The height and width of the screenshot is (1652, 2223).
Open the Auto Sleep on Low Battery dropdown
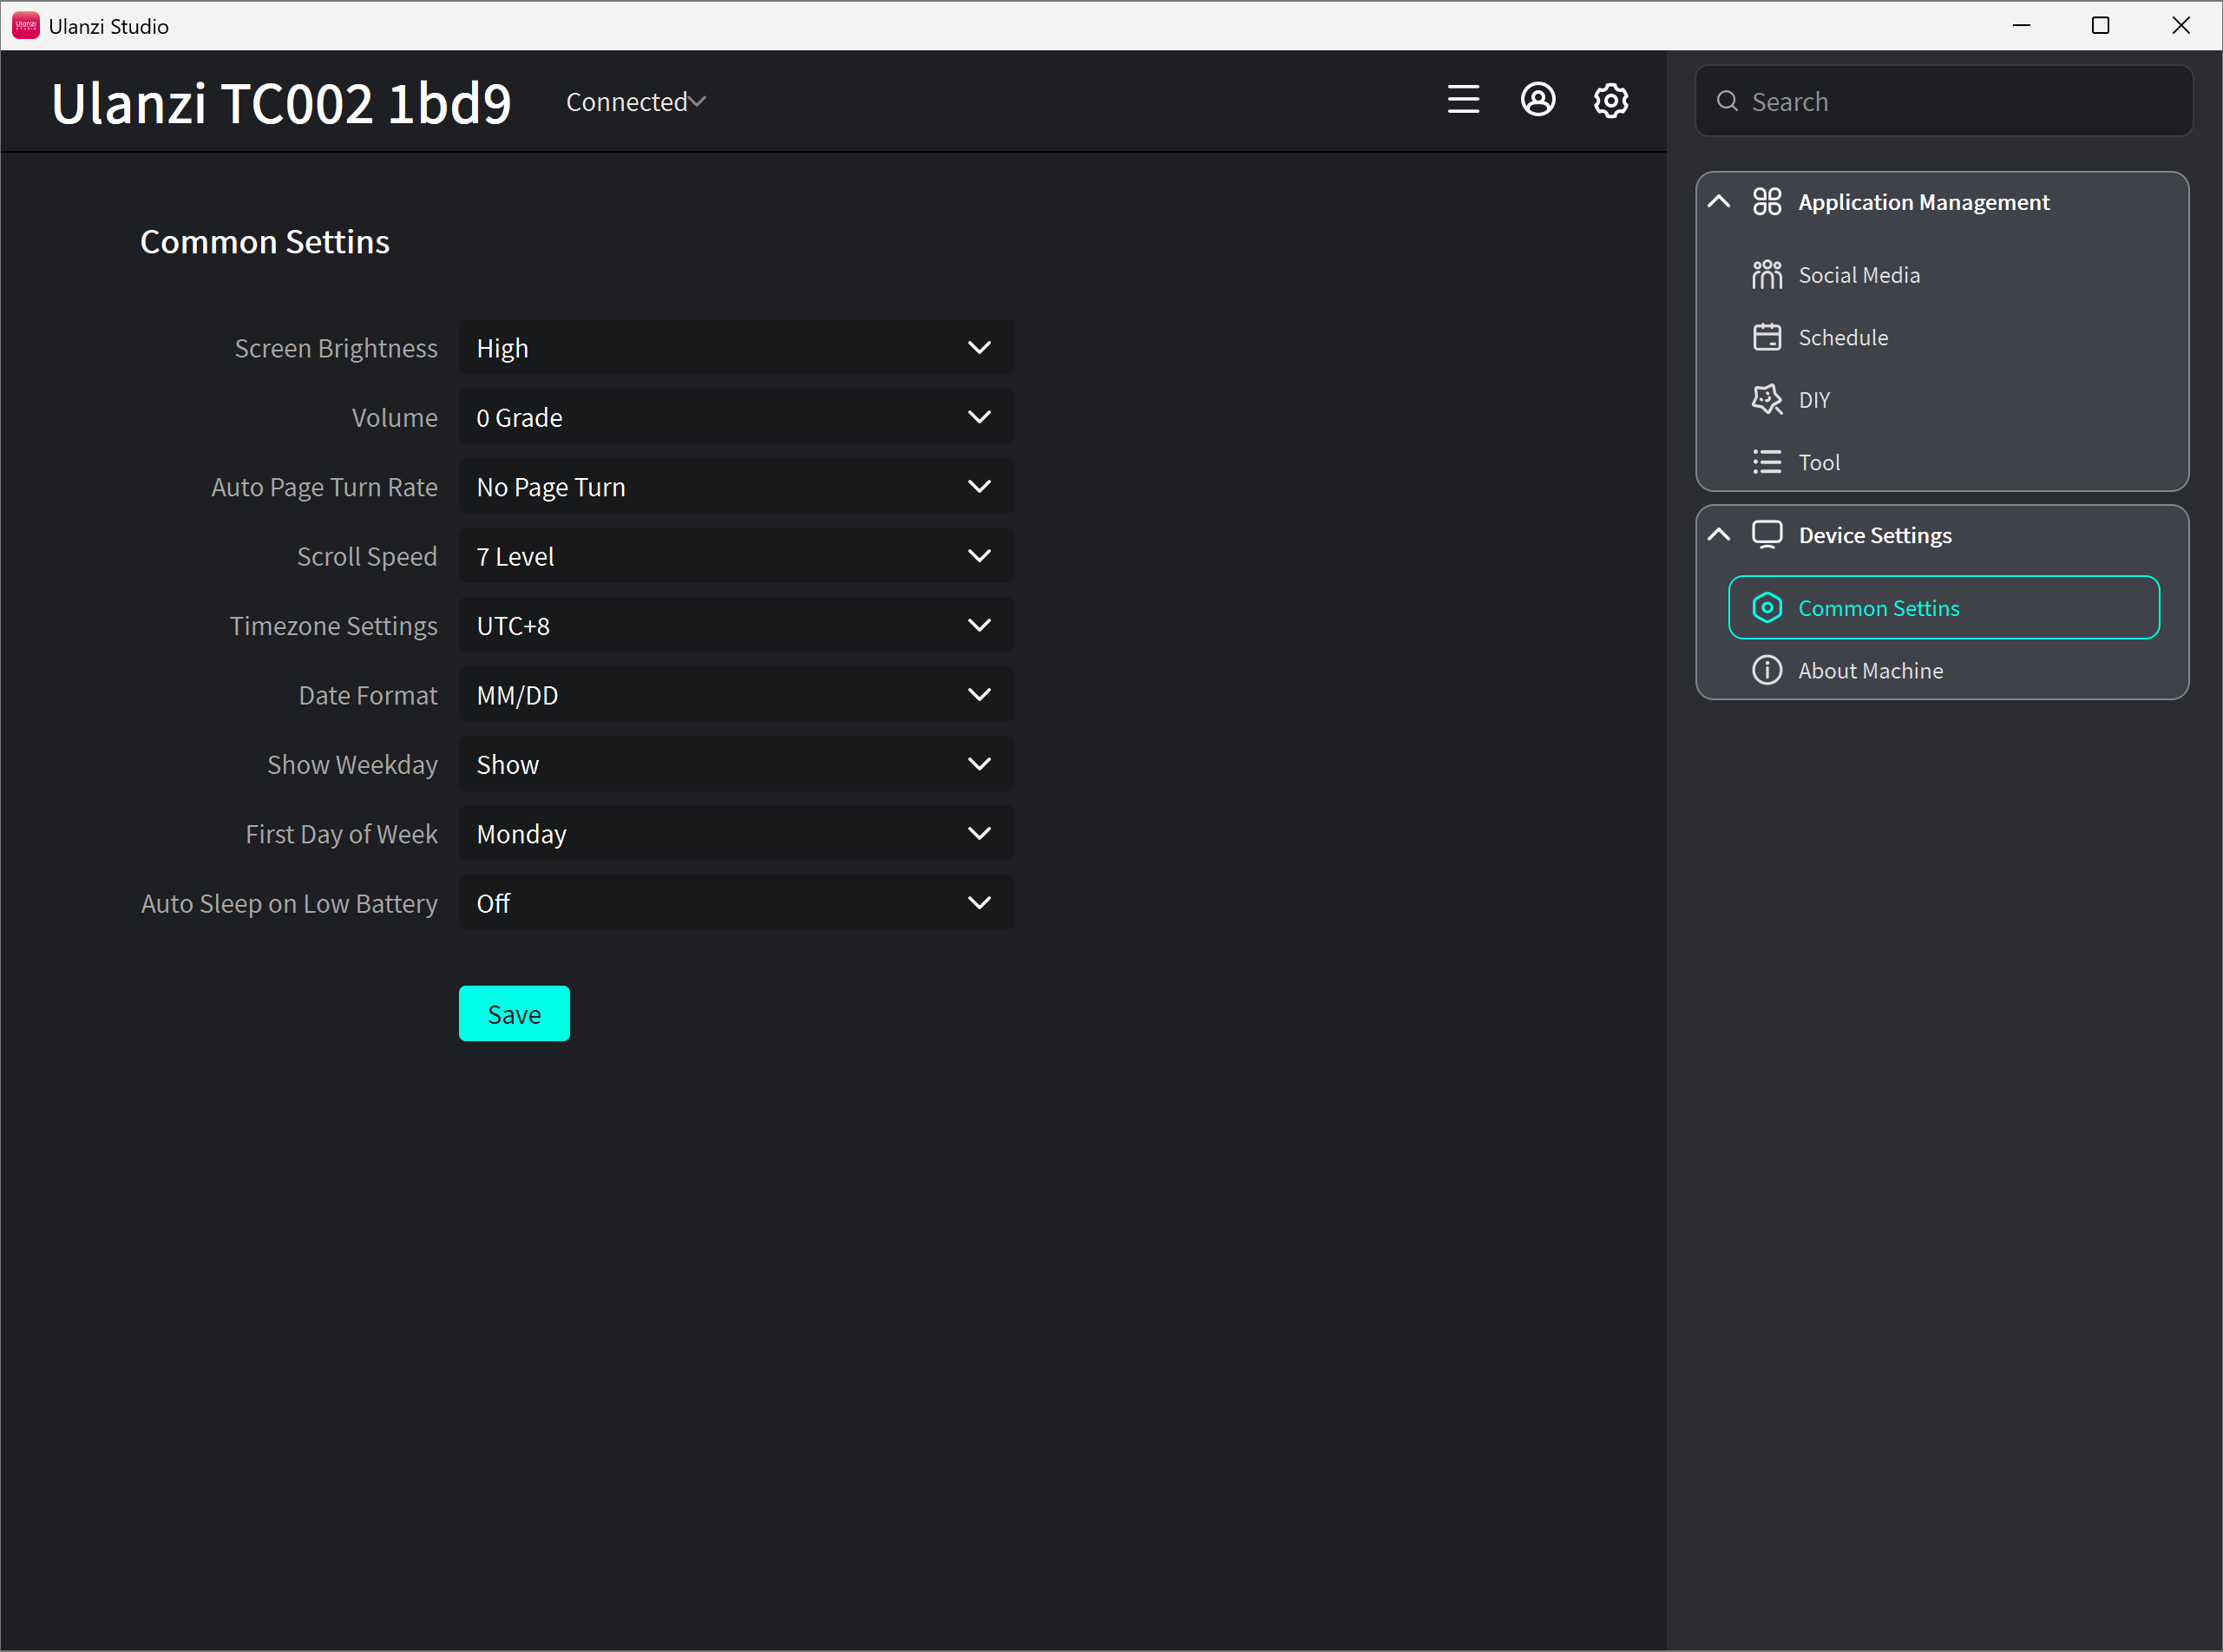[x=736, y=903]
